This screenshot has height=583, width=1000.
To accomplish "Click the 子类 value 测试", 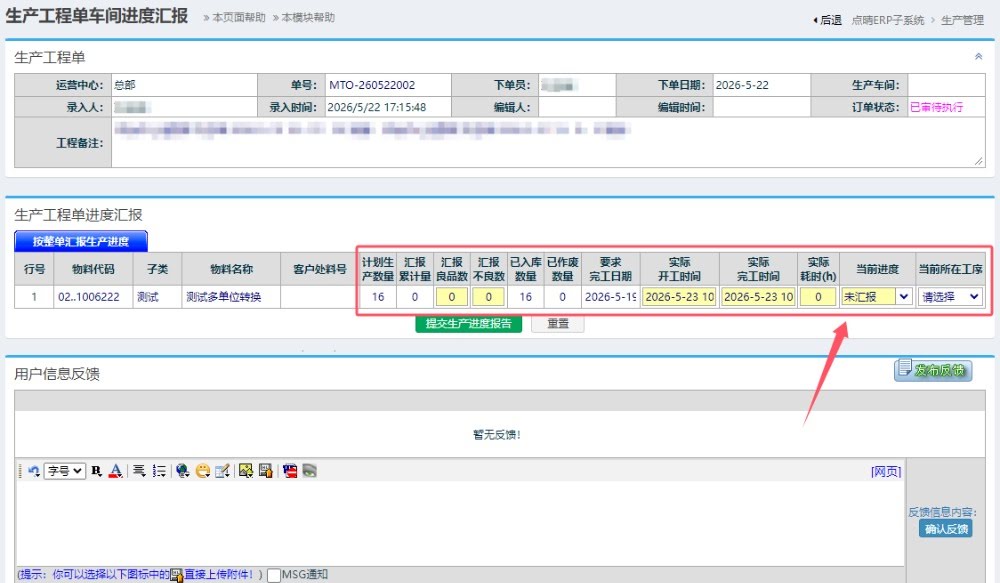I will [x=147, y=297].
